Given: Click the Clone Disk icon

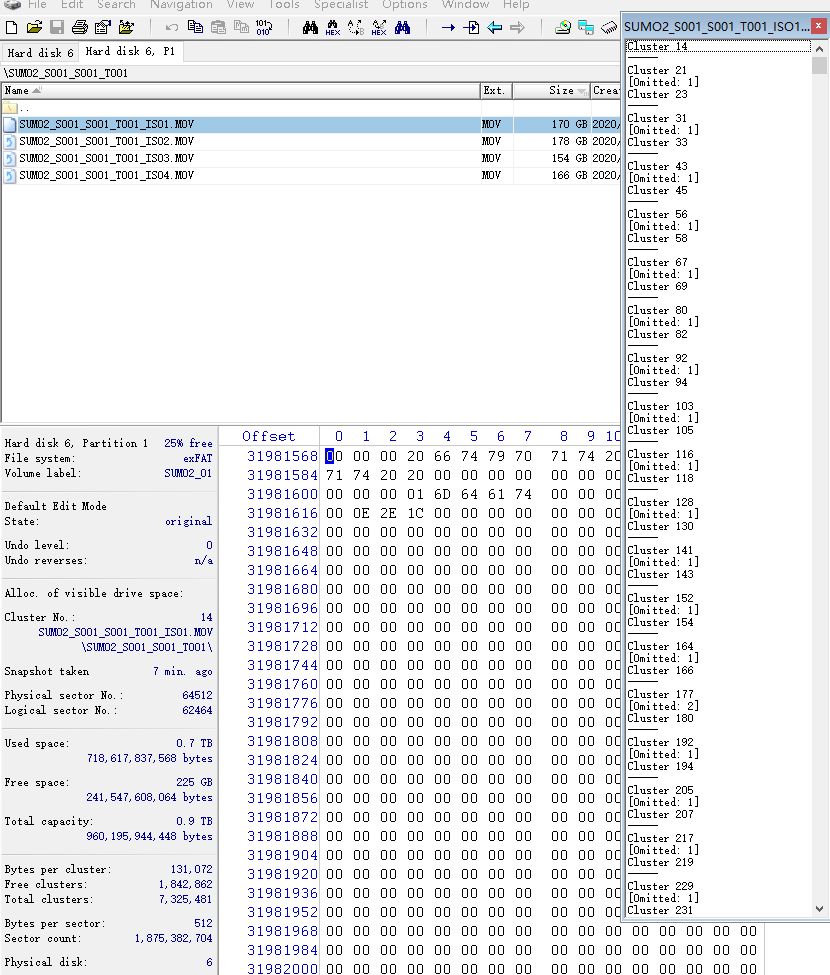Looking at the screenshot, I should pos(586,27).
